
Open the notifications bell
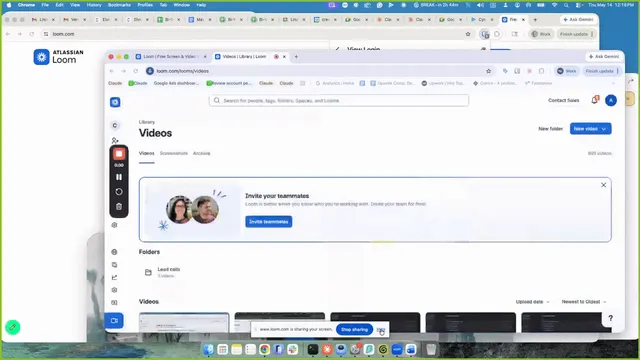tap(595, 100)
